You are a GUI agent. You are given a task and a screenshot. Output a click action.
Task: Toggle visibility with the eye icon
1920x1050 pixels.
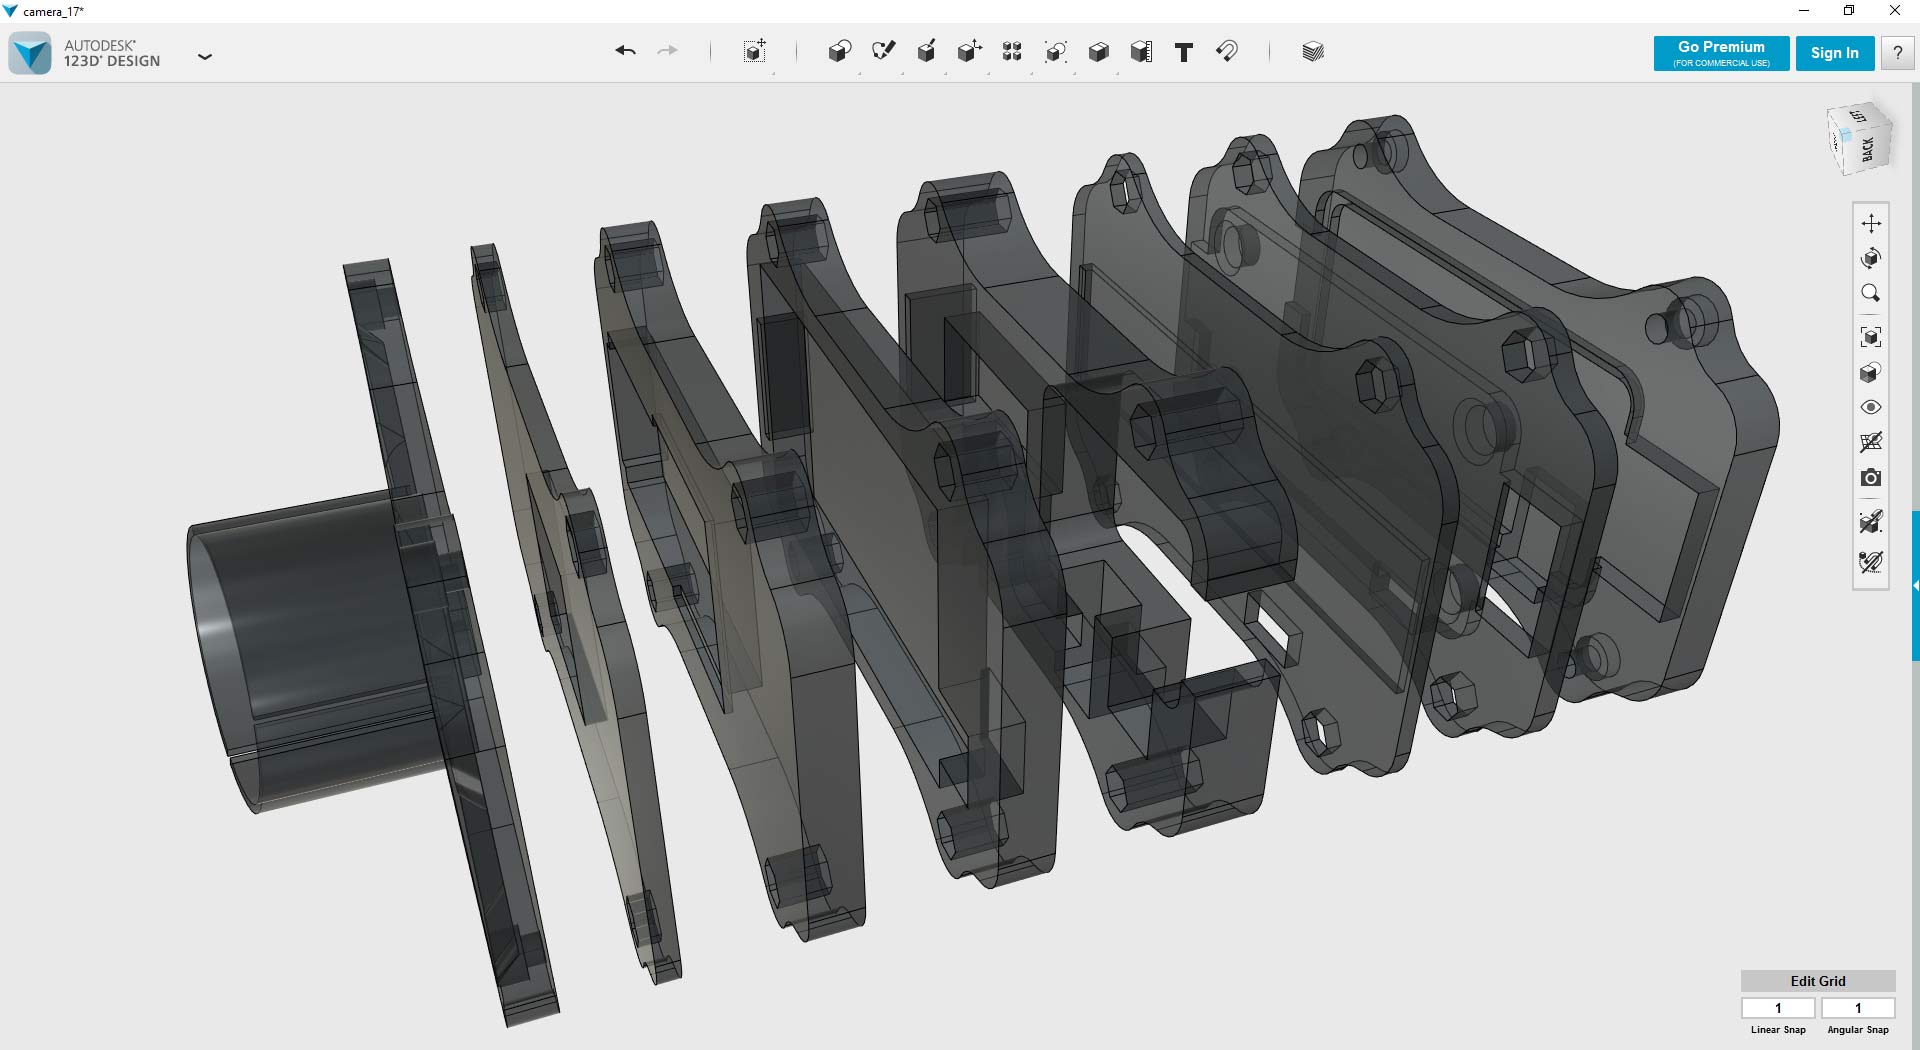click(x=1872, y=407)
